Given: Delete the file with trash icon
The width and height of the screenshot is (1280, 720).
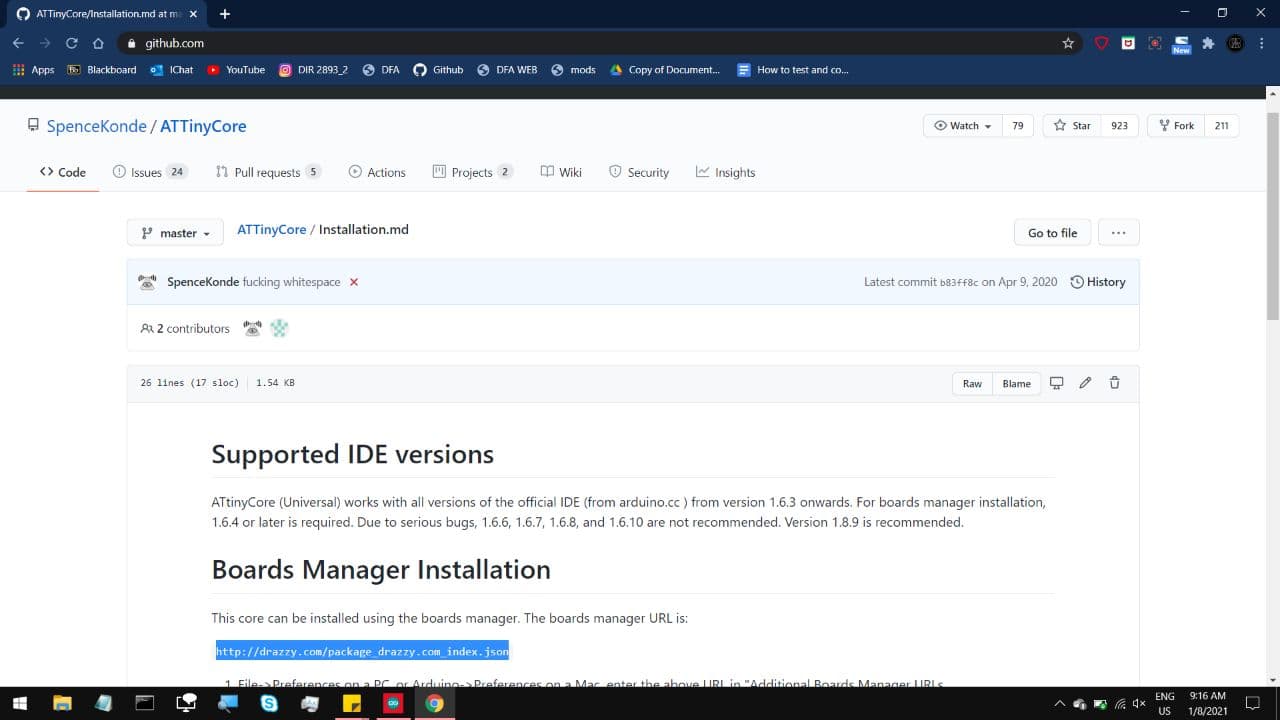Looking at the screenshot, I should click(x=1114, y=383).
